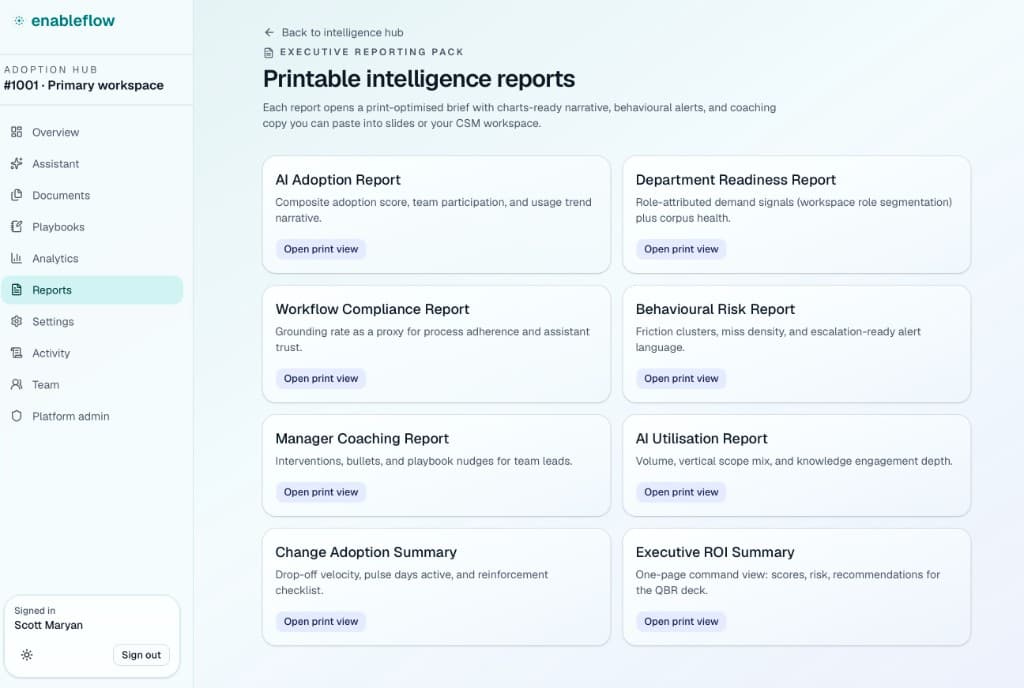
Task: Click the back arrow icon
Action: 269,32
